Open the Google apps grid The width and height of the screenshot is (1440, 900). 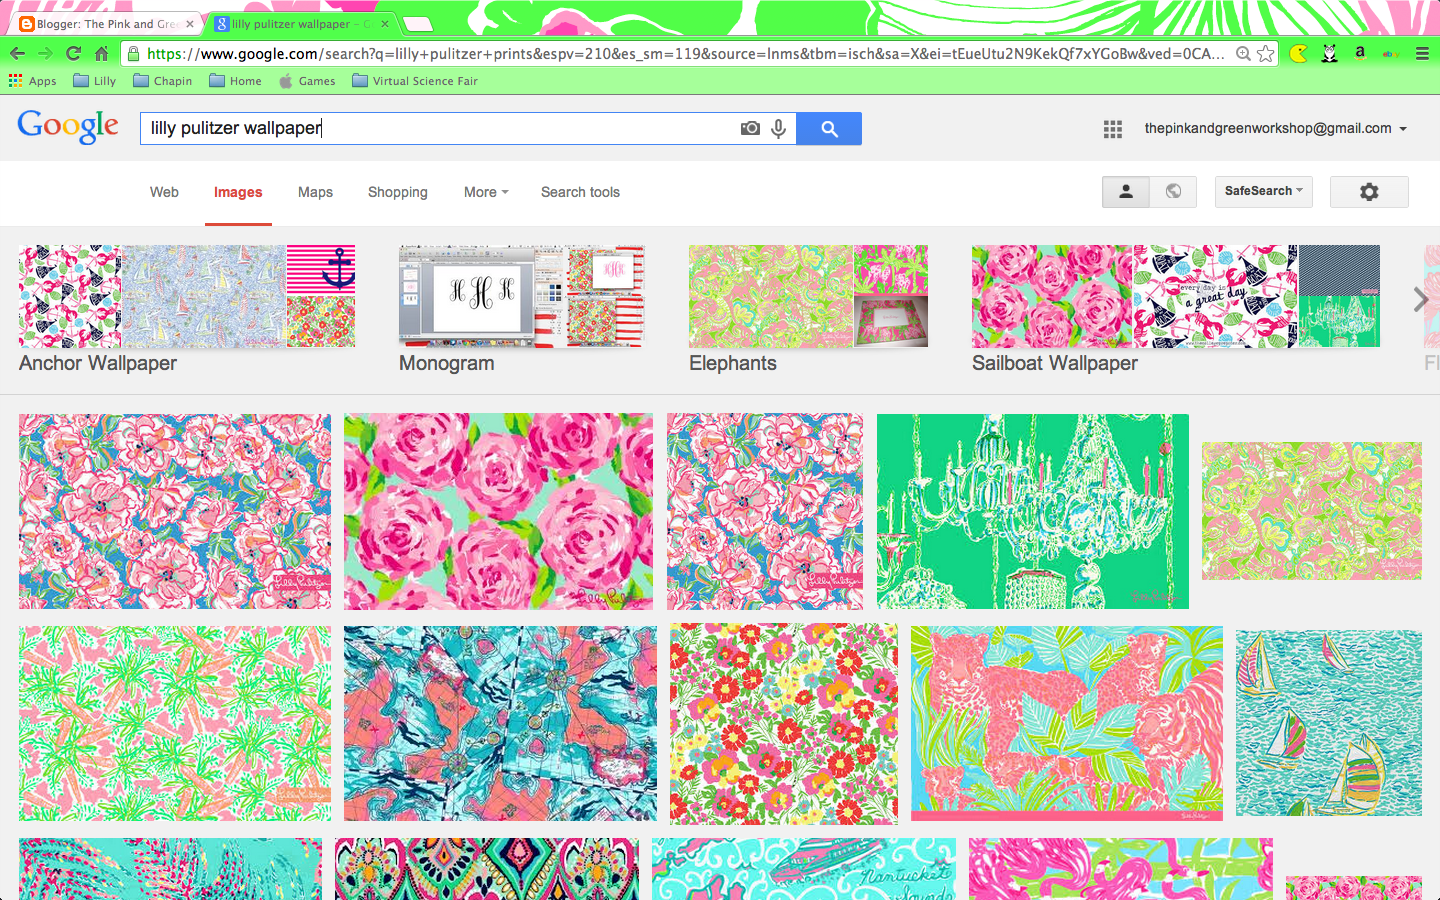click(1113, 129)
